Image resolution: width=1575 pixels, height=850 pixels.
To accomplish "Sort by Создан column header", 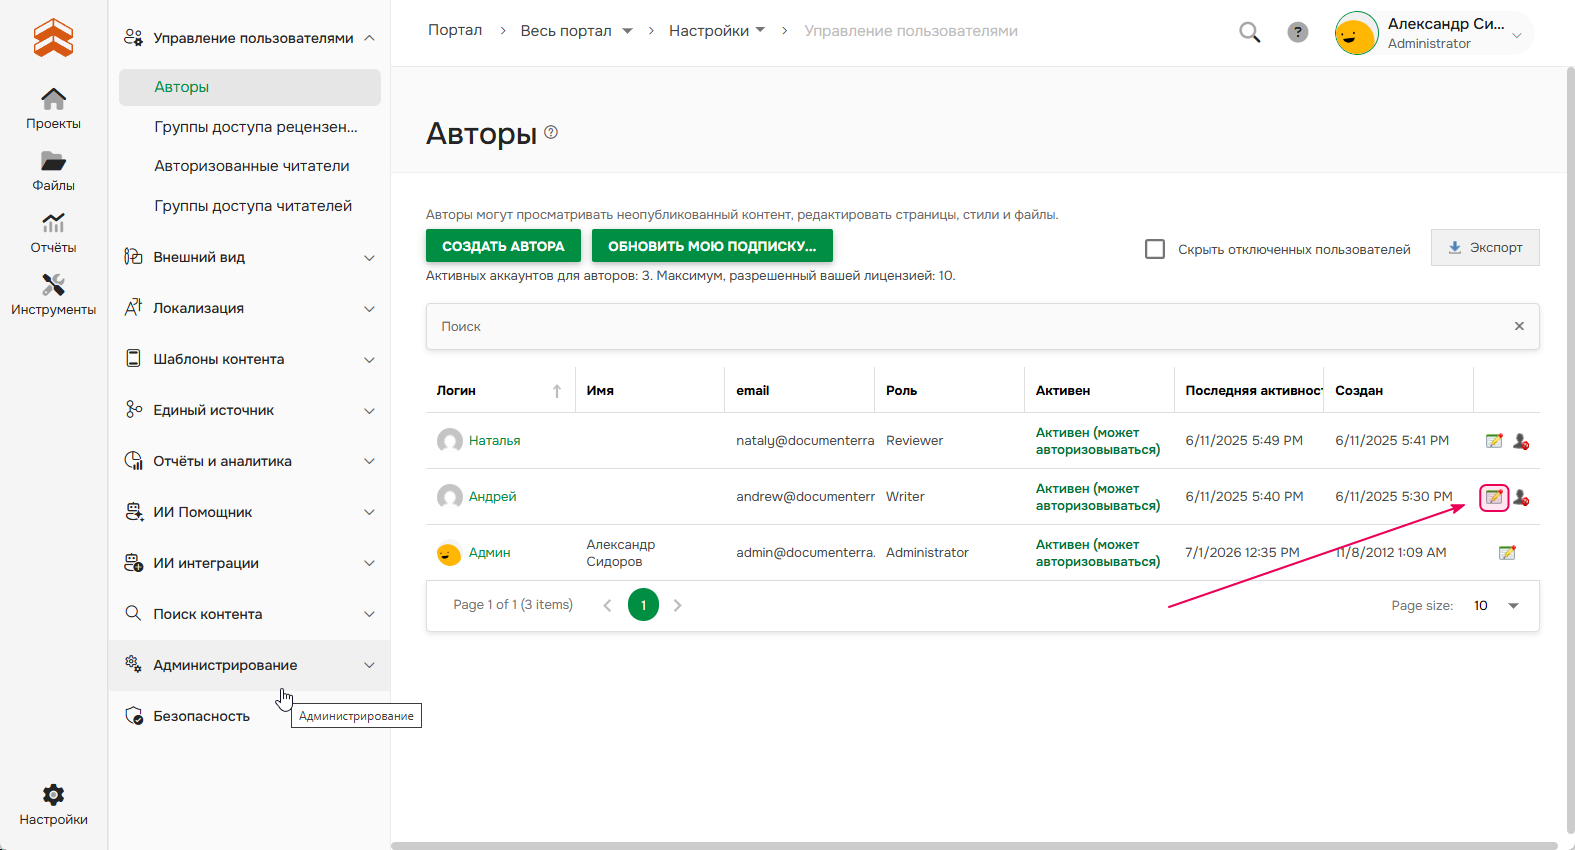I will tap(1358, 391).
